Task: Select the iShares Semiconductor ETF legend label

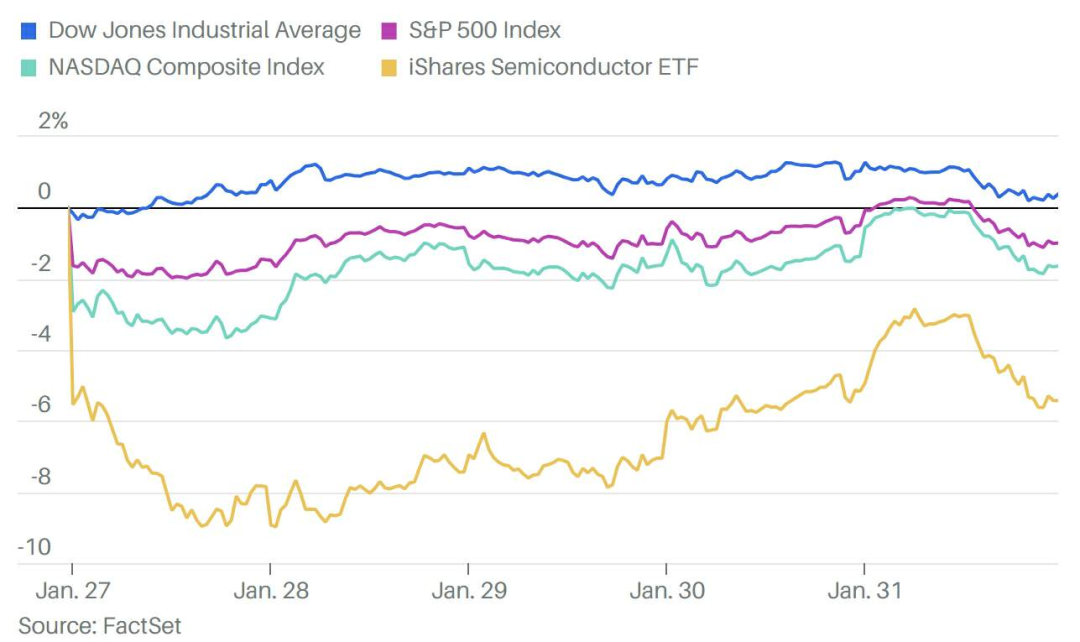Action: coord(553,68)
